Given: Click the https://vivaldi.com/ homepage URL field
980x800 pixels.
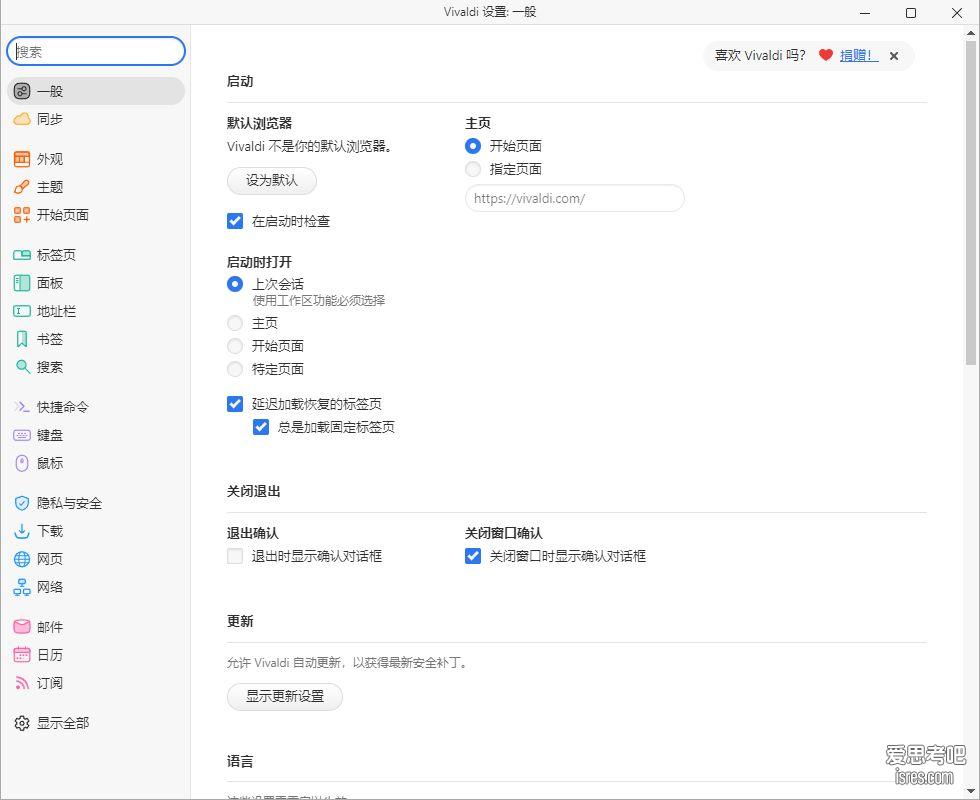Looking at the screenshot, I should tap(575, 198).
